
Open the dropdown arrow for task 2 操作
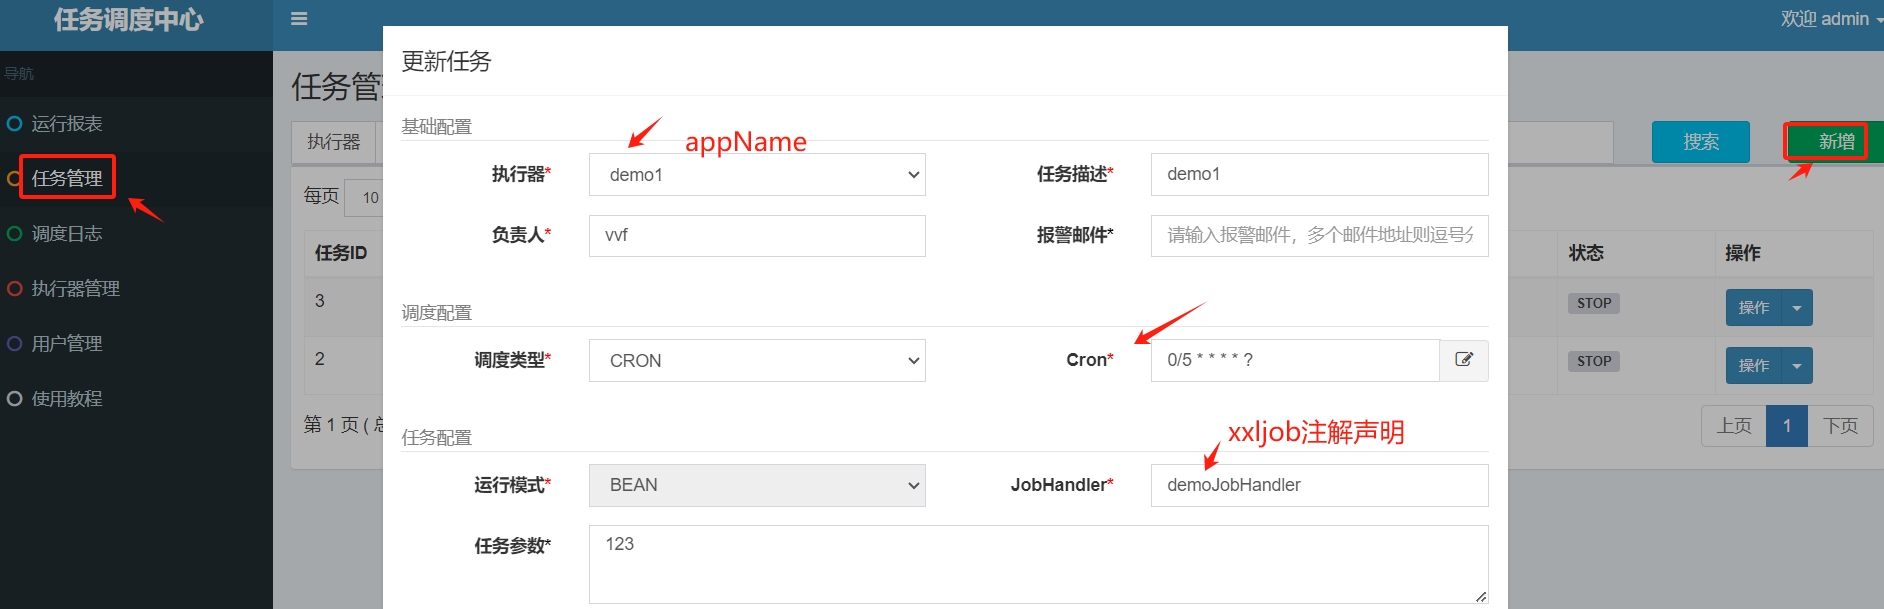(x=1796, y=366)
